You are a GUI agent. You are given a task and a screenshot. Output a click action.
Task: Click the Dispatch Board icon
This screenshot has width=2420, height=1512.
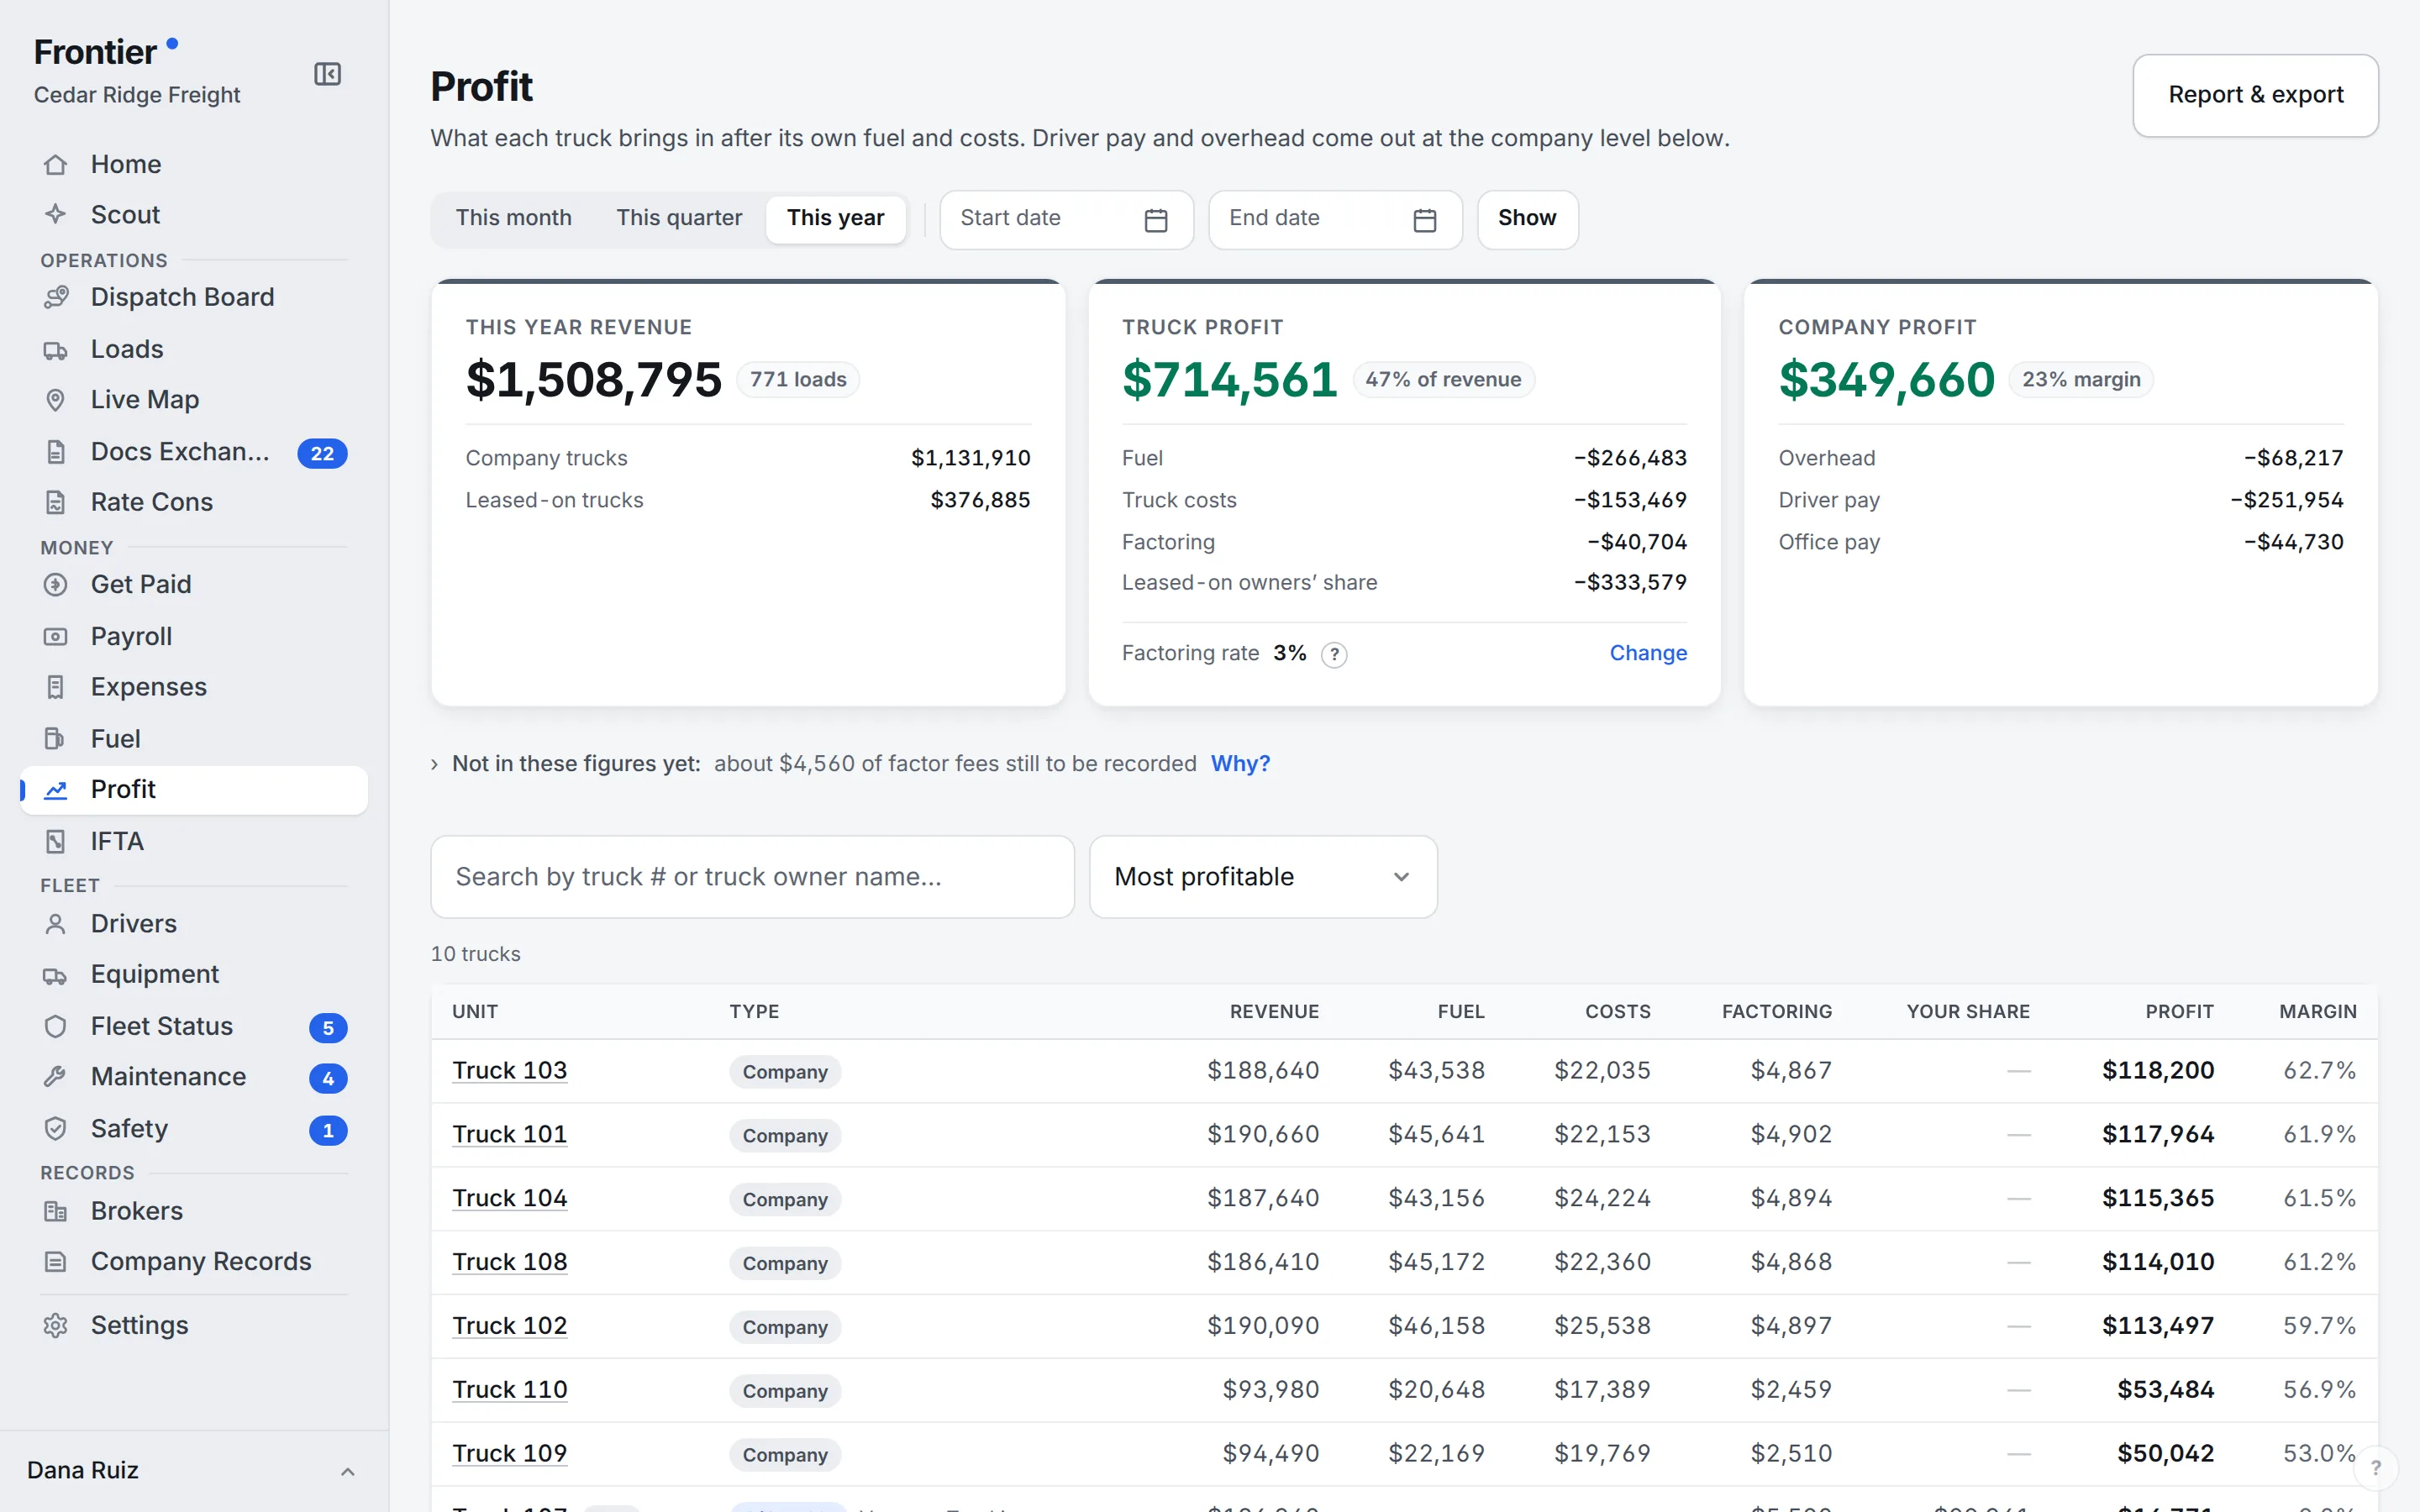click(56, 297)
